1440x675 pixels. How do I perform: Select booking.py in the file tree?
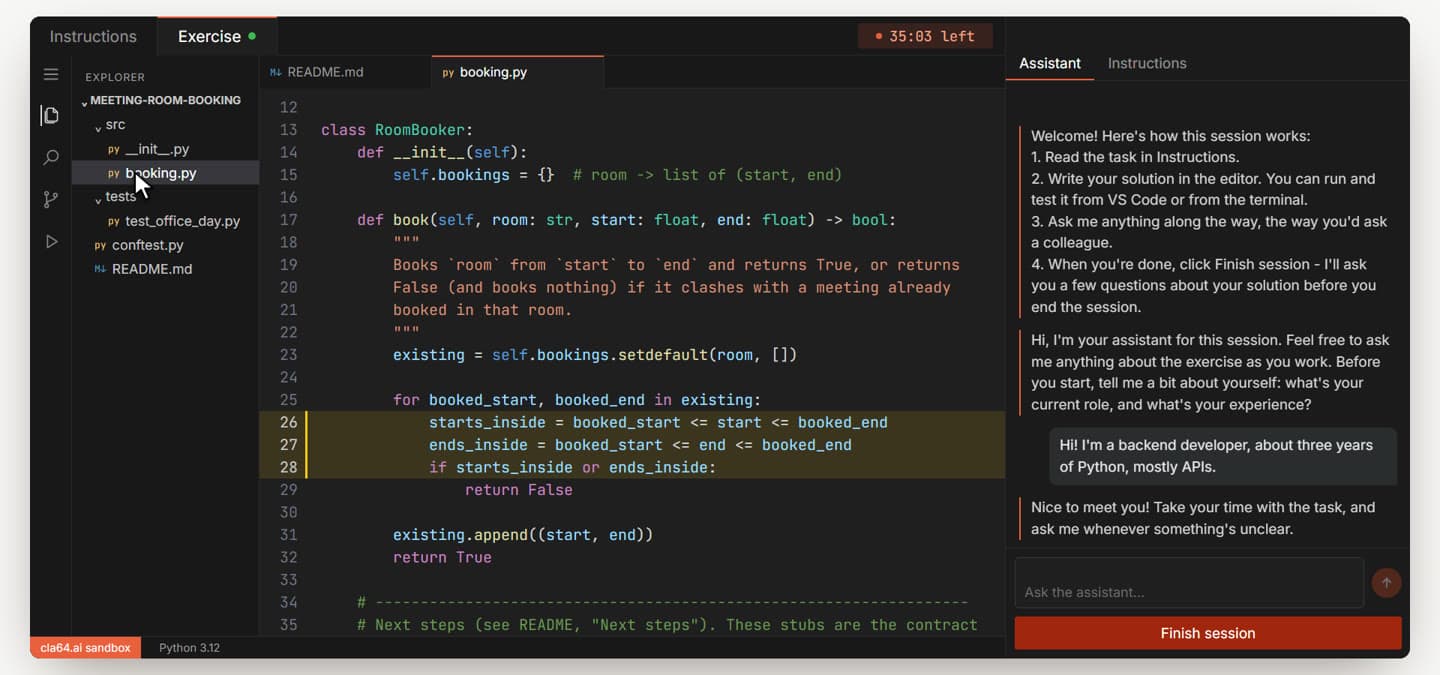[x=166, y=173]
